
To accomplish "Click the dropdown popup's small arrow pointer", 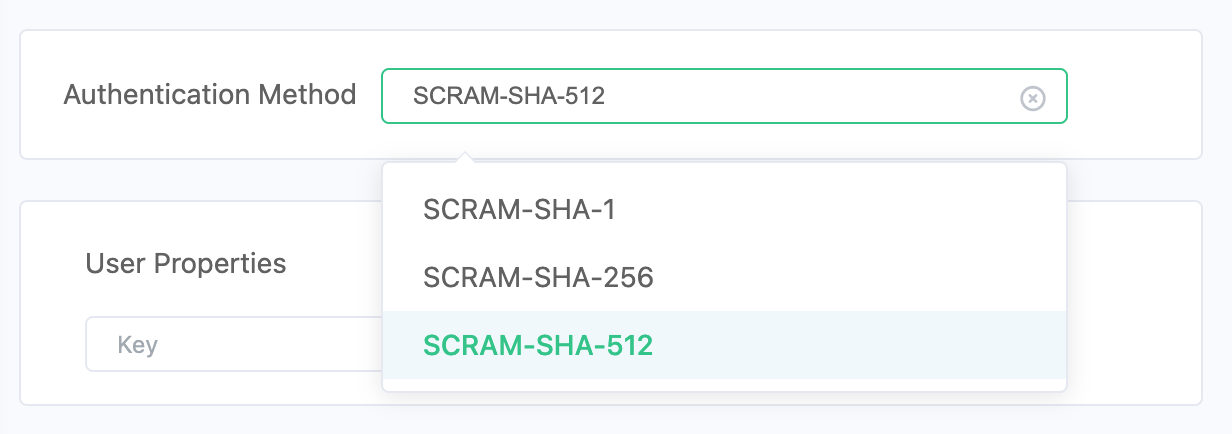I will (x=462, y=158).
